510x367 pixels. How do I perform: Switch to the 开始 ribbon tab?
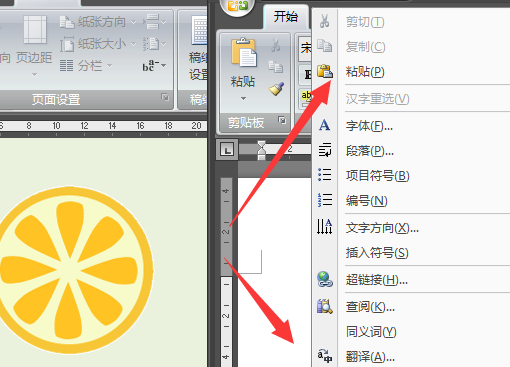[286, 17]
